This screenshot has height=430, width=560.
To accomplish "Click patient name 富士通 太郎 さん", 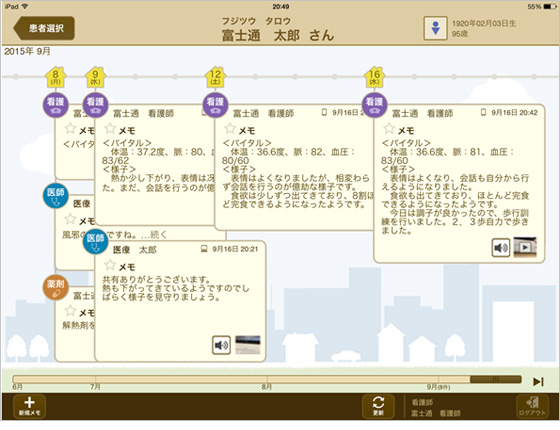I will 278,36.
